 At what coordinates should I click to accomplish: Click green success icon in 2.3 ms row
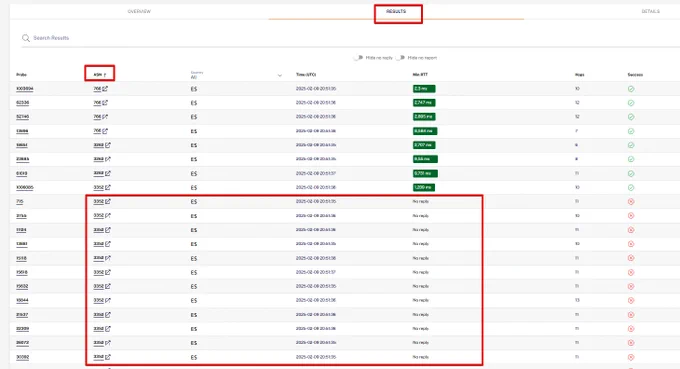(631, 89)
